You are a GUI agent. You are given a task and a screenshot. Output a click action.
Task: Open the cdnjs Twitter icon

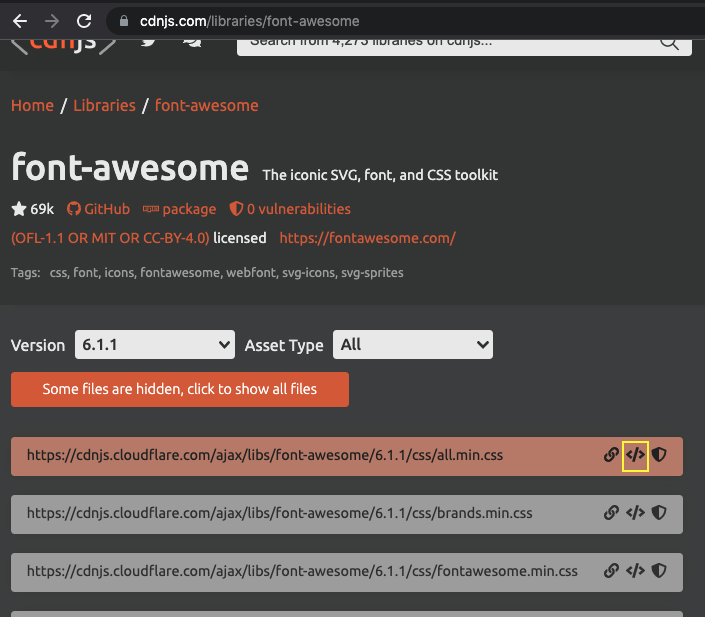pyautogui.click(x=148, y=43)
